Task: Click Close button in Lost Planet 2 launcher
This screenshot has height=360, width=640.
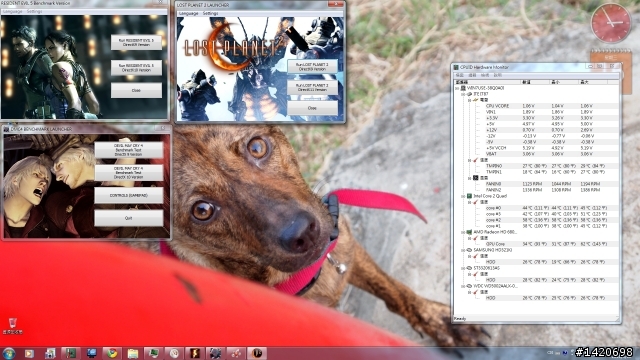Action: click(312, 108)
